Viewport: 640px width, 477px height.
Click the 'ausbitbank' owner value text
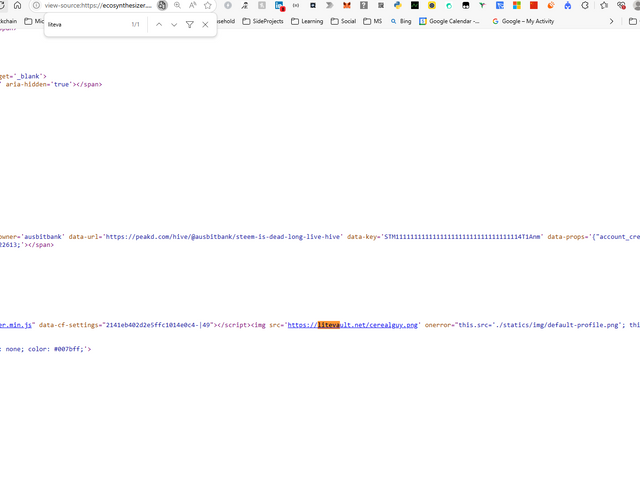pos(43,236)
